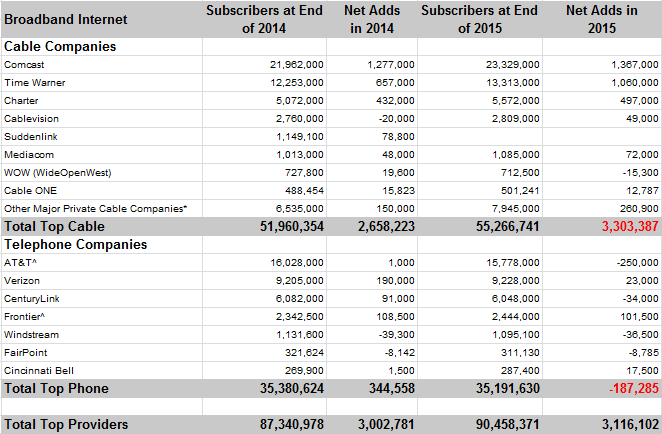Screen dimensions: 662x434
Task: Select the Charter row label
Action: point(21,101)
